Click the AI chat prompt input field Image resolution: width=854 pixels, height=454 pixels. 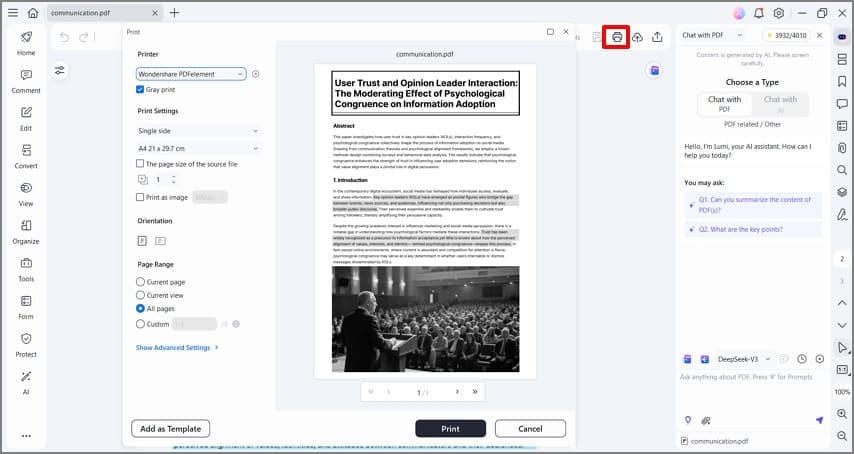point(750,377)
